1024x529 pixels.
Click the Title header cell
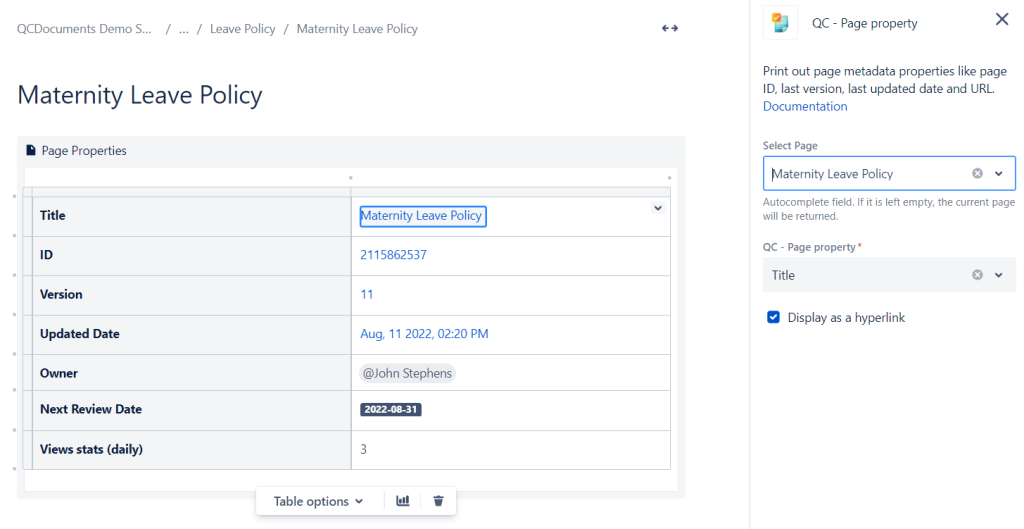[191, 216]
